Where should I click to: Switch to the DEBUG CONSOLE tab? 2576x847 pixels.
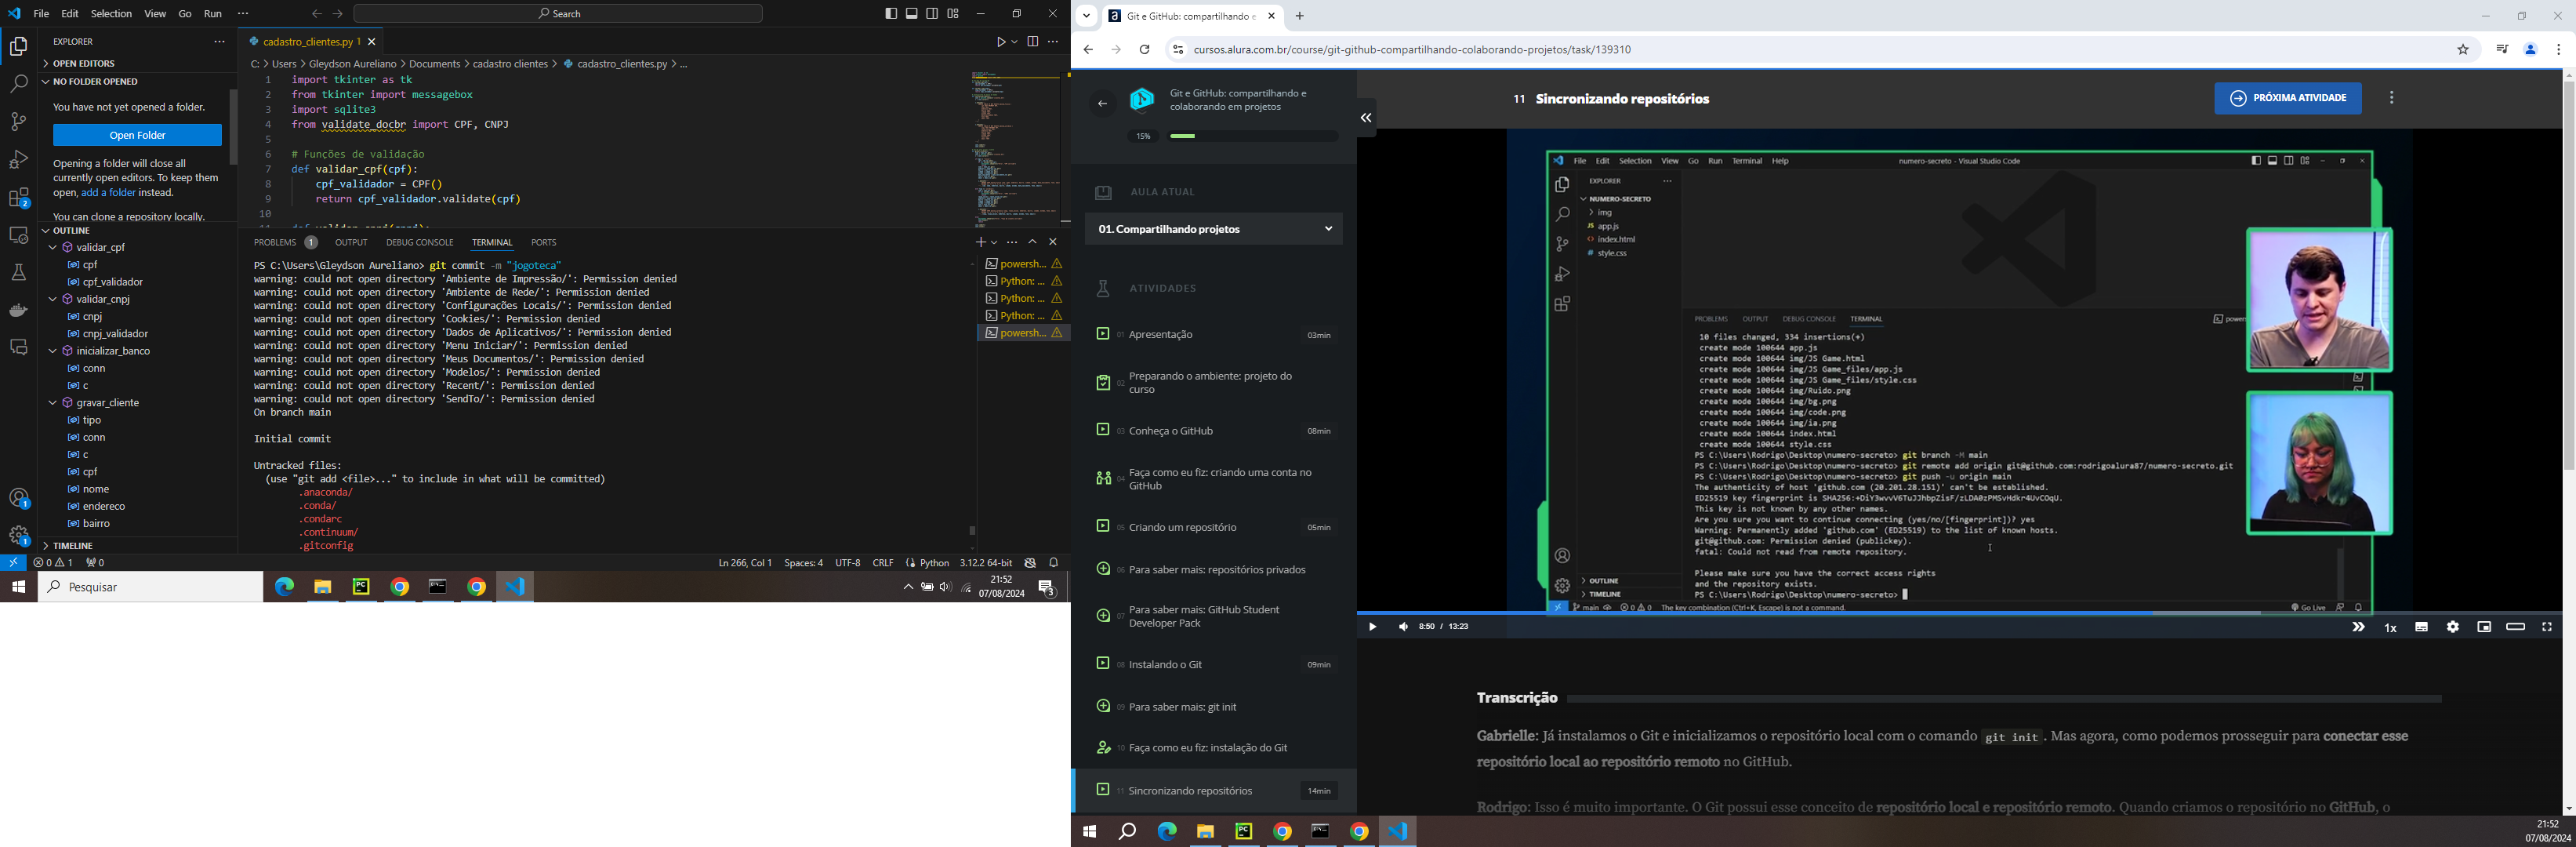tap(420, 243)
